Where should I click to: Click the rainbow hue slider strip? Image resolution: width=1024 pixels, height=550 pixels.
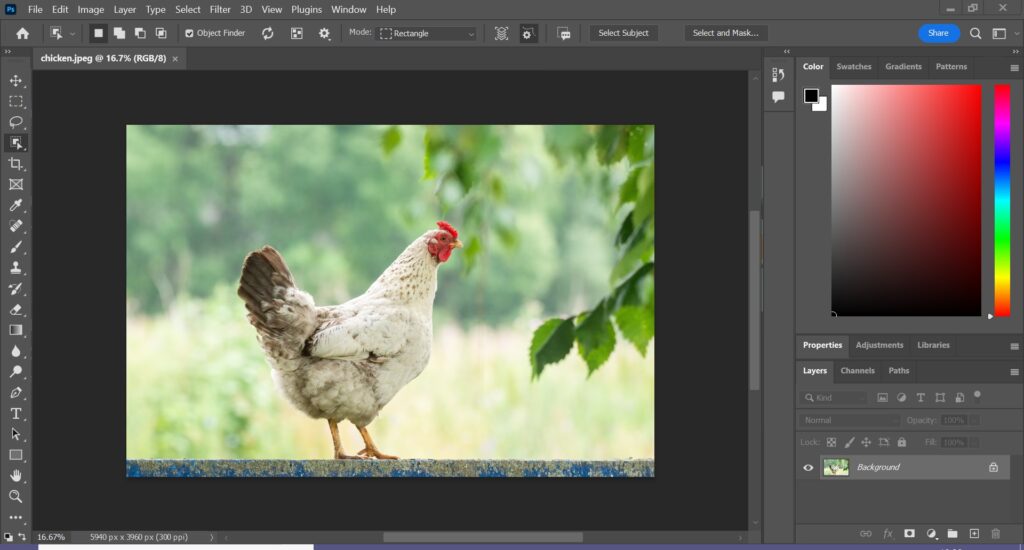[1001, 200]
